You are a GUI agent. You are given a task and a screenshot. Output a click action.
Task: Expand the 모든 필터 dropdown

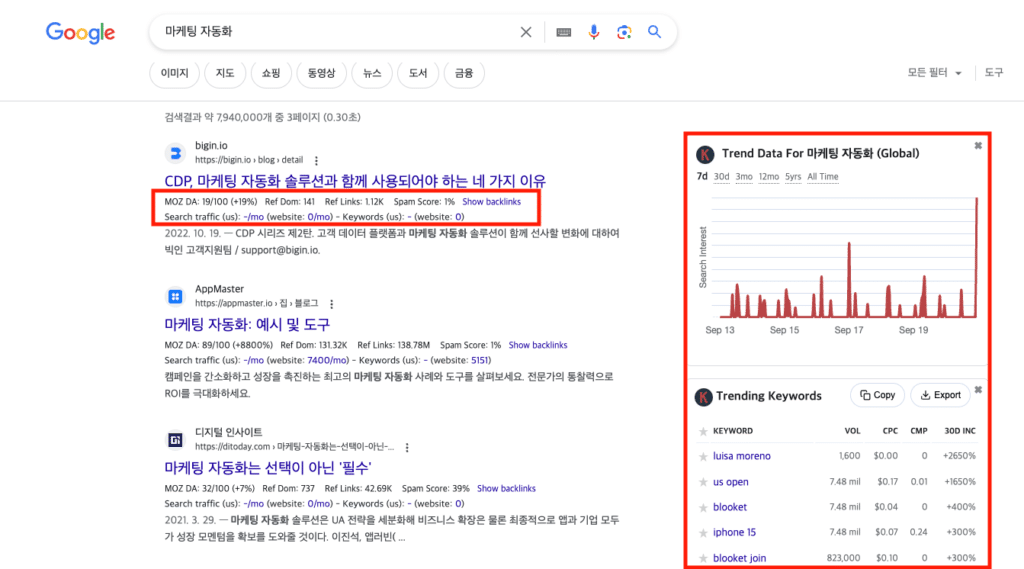click(934, 73)
